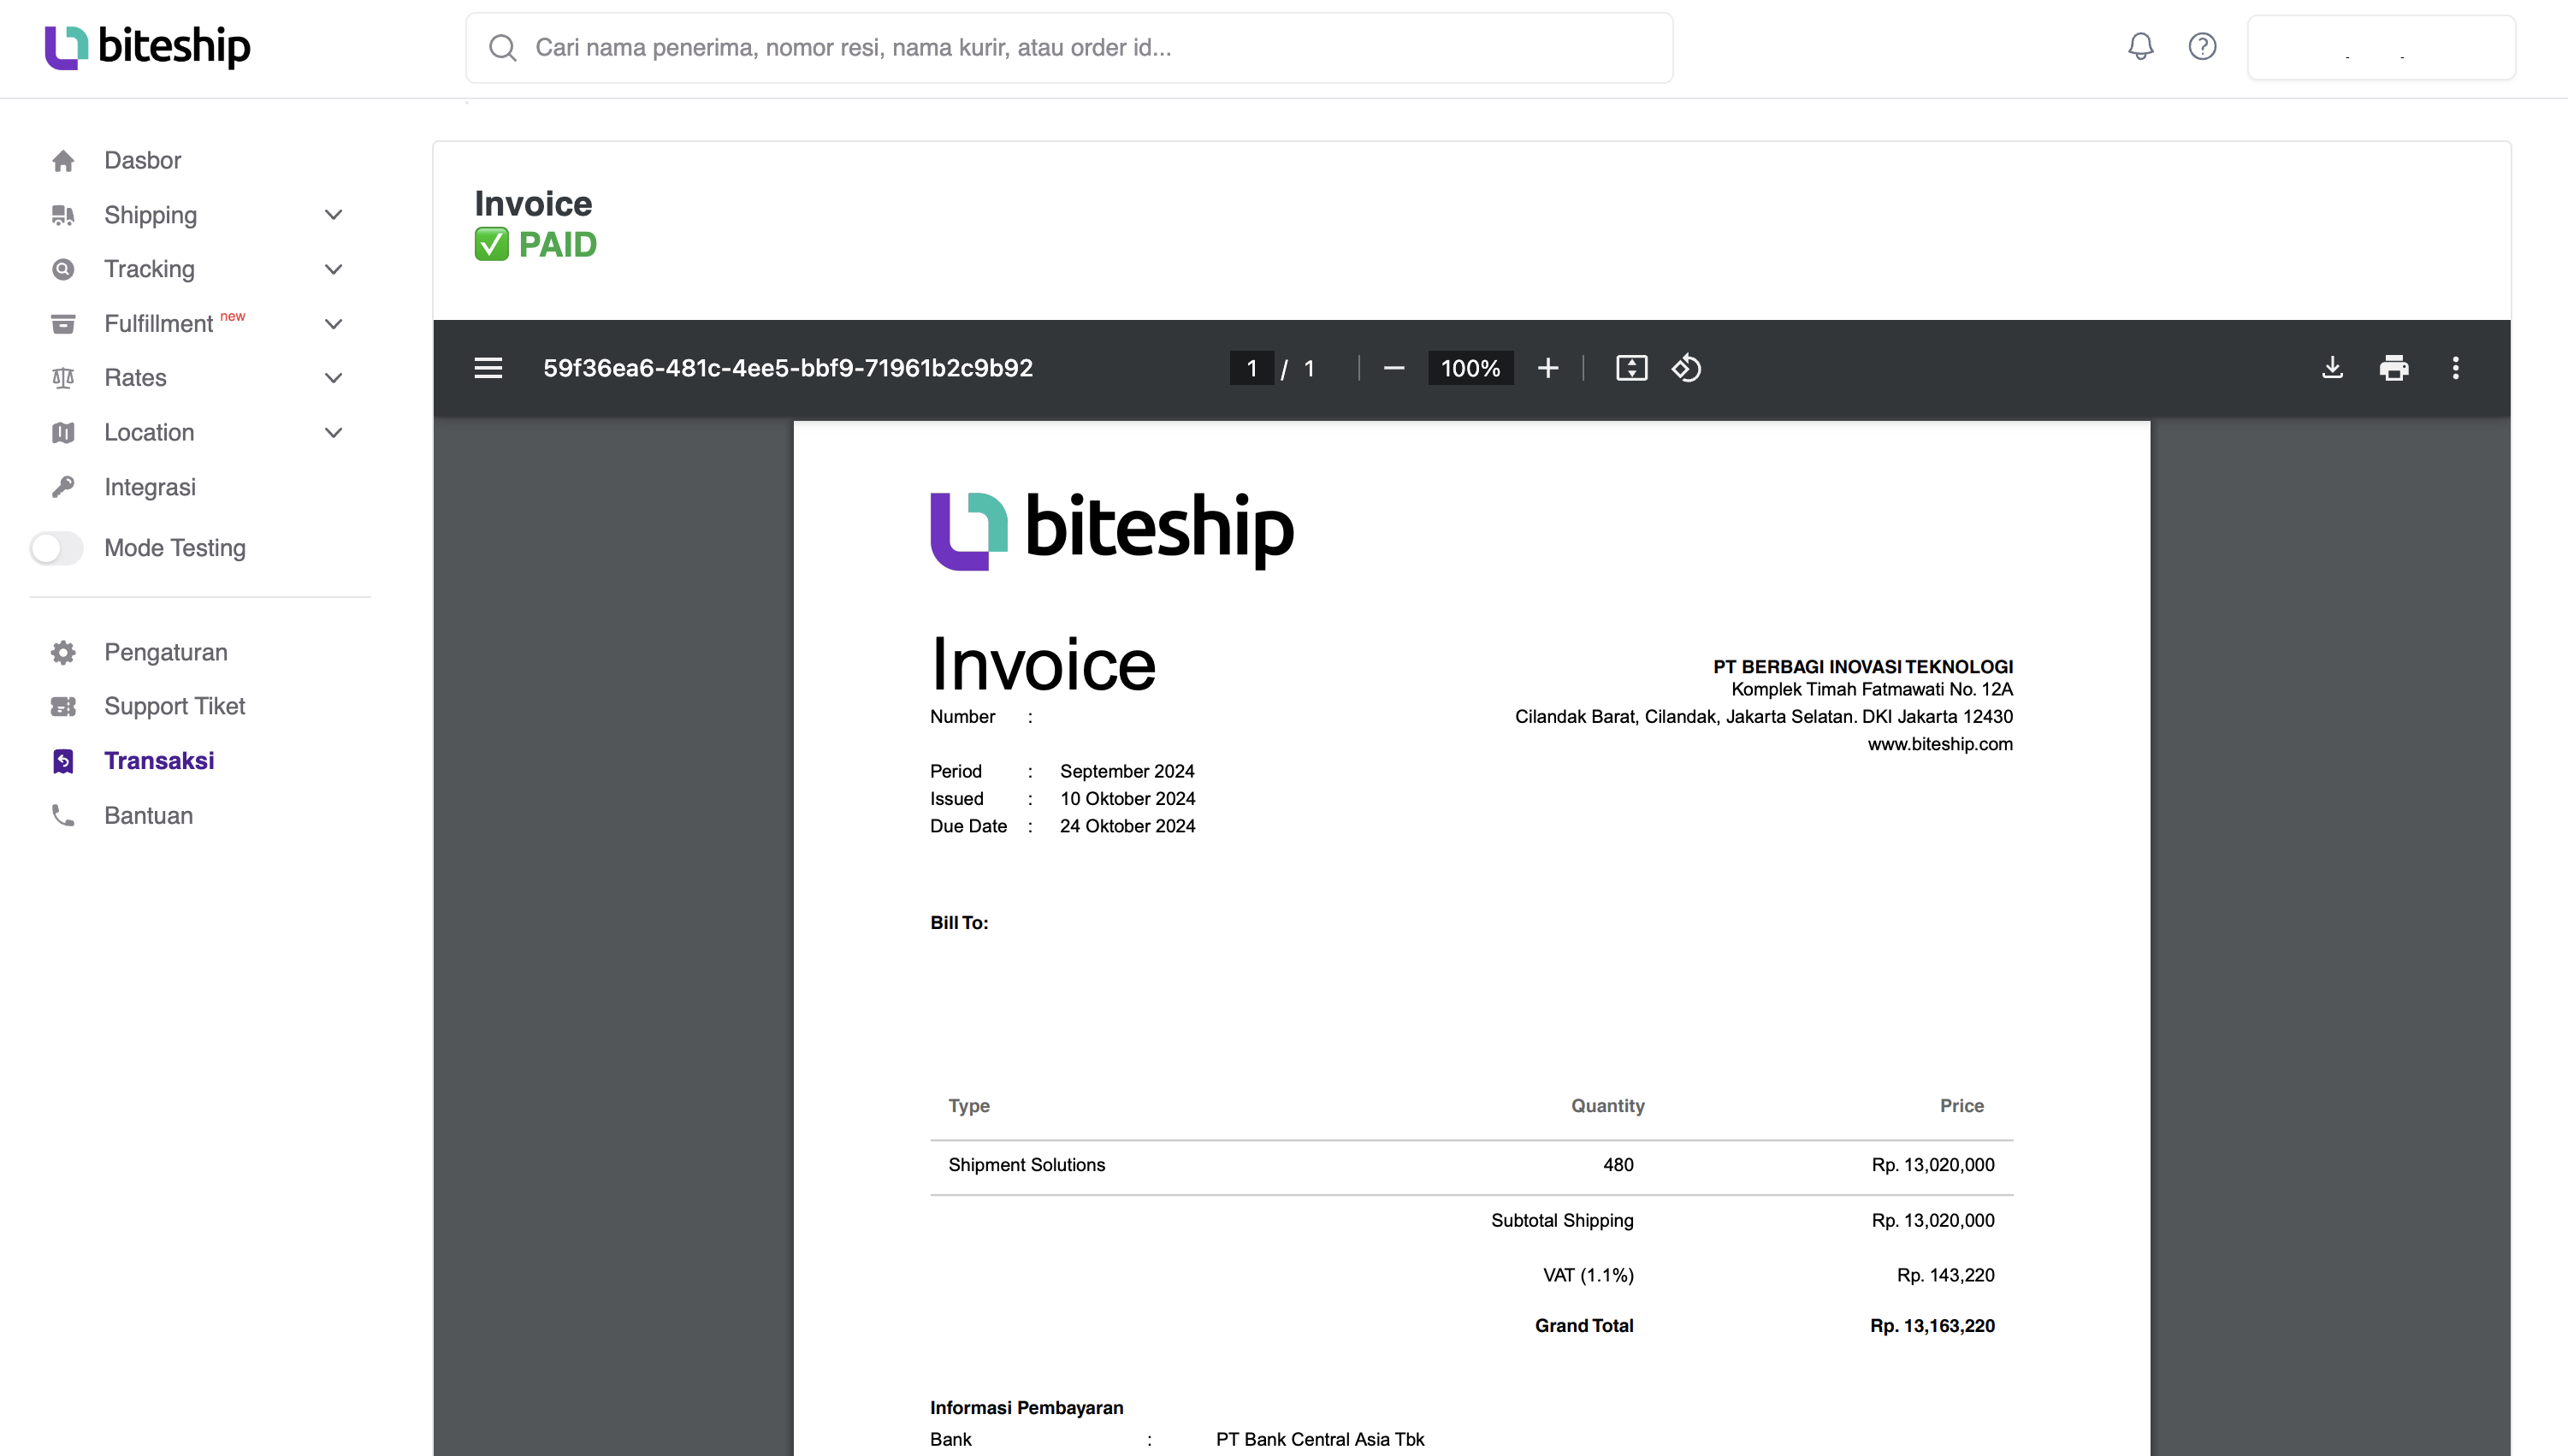Click the PT BERBAGI INOVASI TEKNOLOGI heading
The width and height of the screenshot is (2568, 1456).
pos(1863,666)
